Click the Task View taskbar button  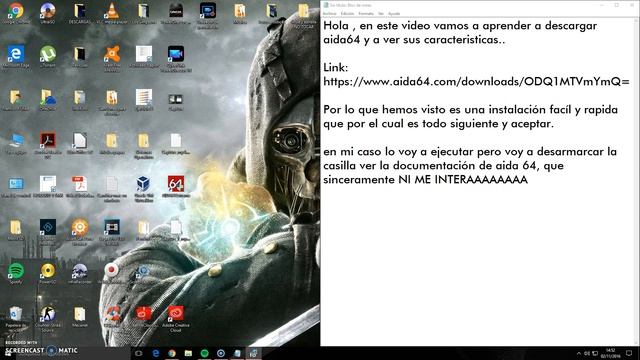139,353
